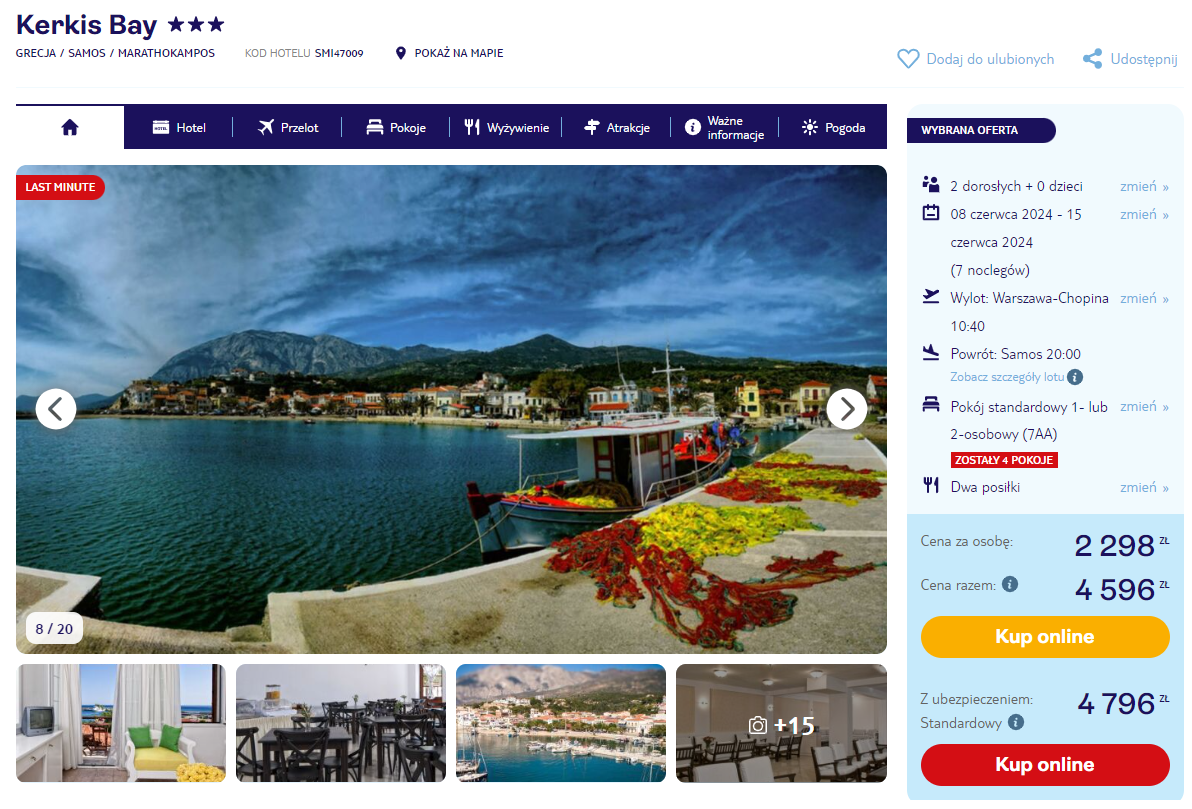The width and height of the screenshot is (1192, 809).
Task: Click the heart icon to add to favorites
Action: [x=908, y=59]
